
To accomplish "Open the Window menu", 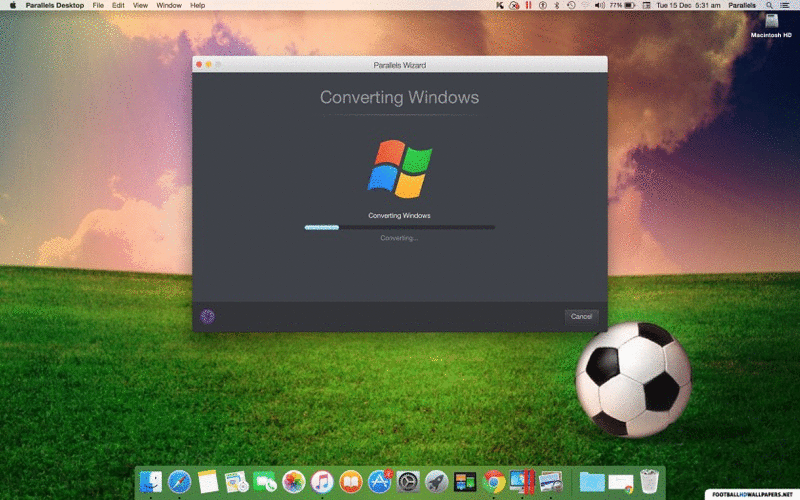I will click(x=169, y=5).
